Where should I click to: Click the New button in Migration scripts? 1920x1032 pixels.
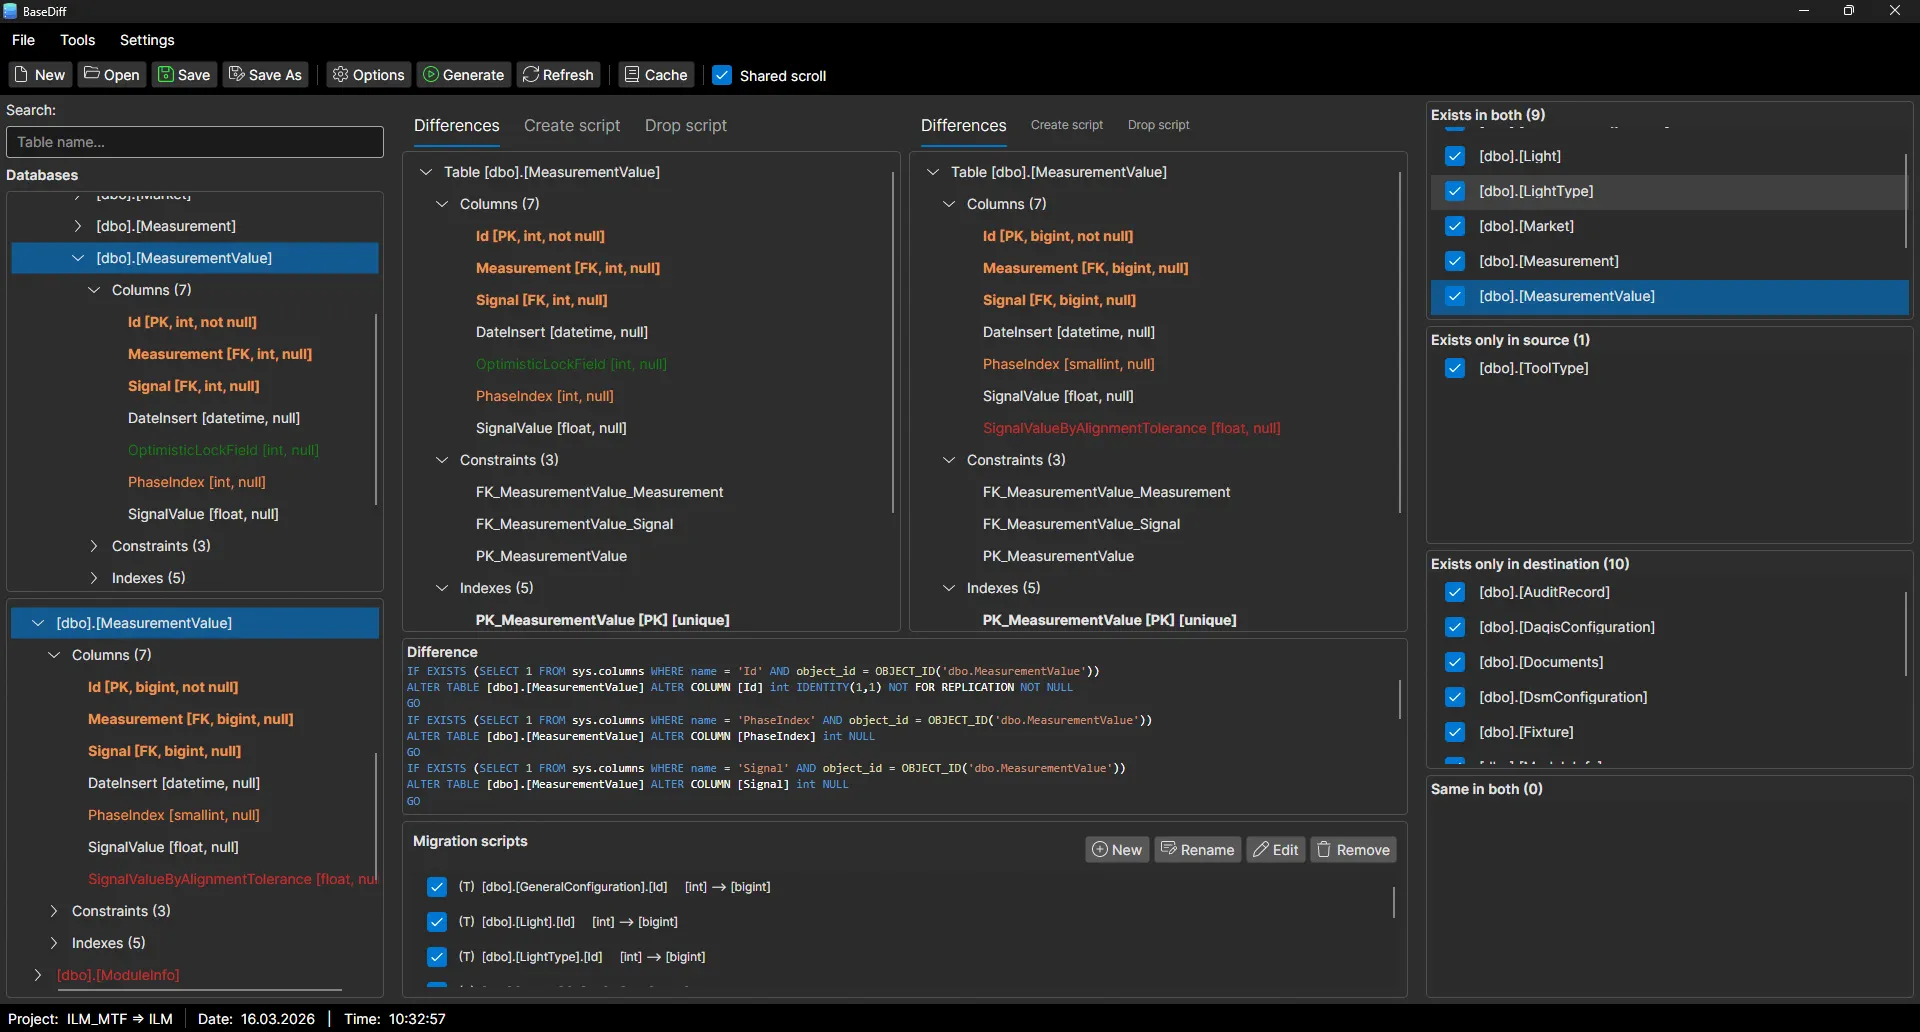coord(1117,849)
